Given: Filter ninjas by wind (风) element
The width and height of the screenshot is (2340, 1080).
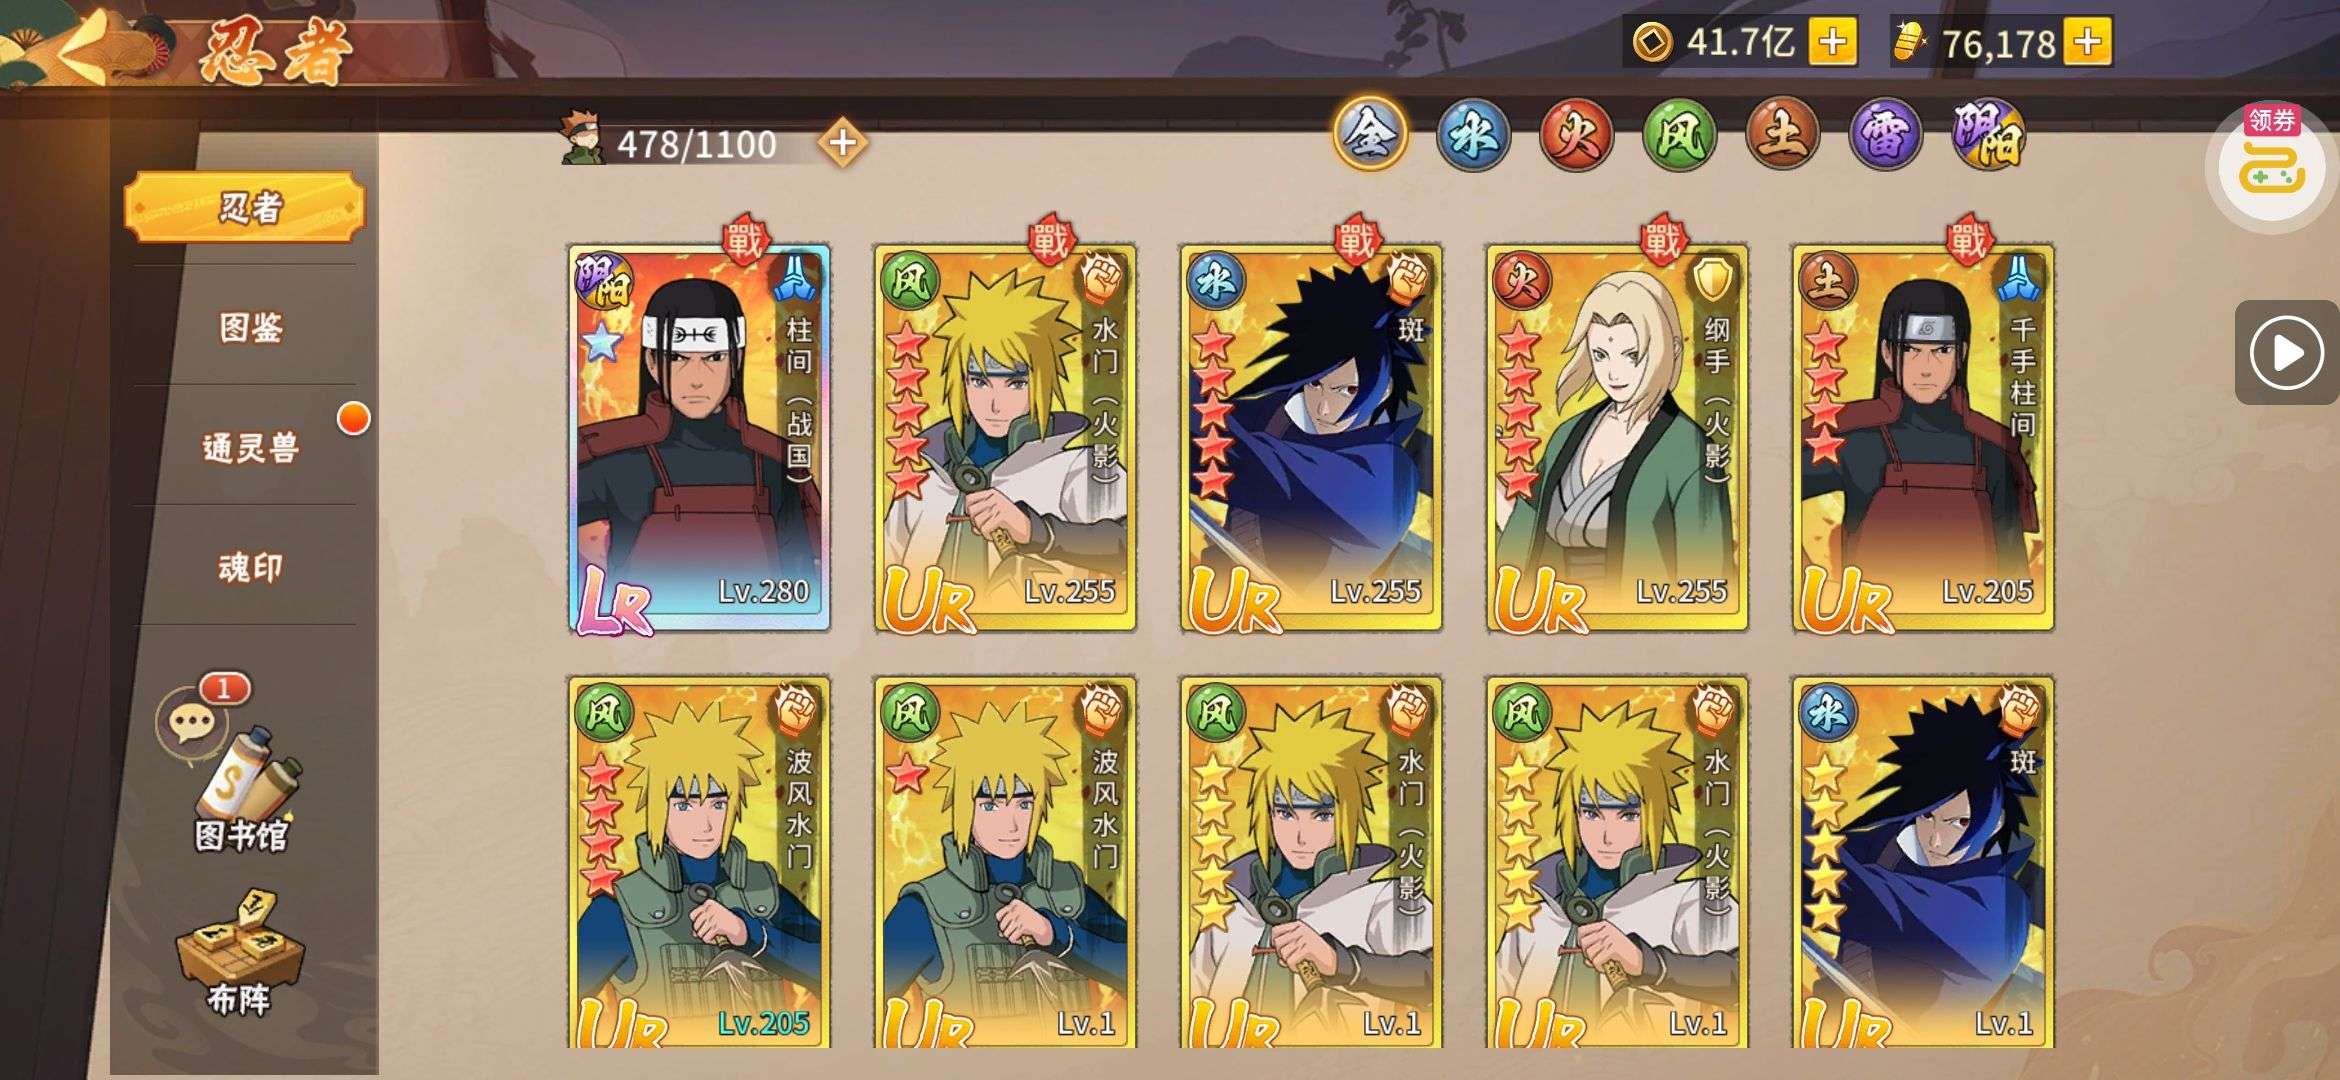Looking at the screenshot, I should tap(1680, 136).
